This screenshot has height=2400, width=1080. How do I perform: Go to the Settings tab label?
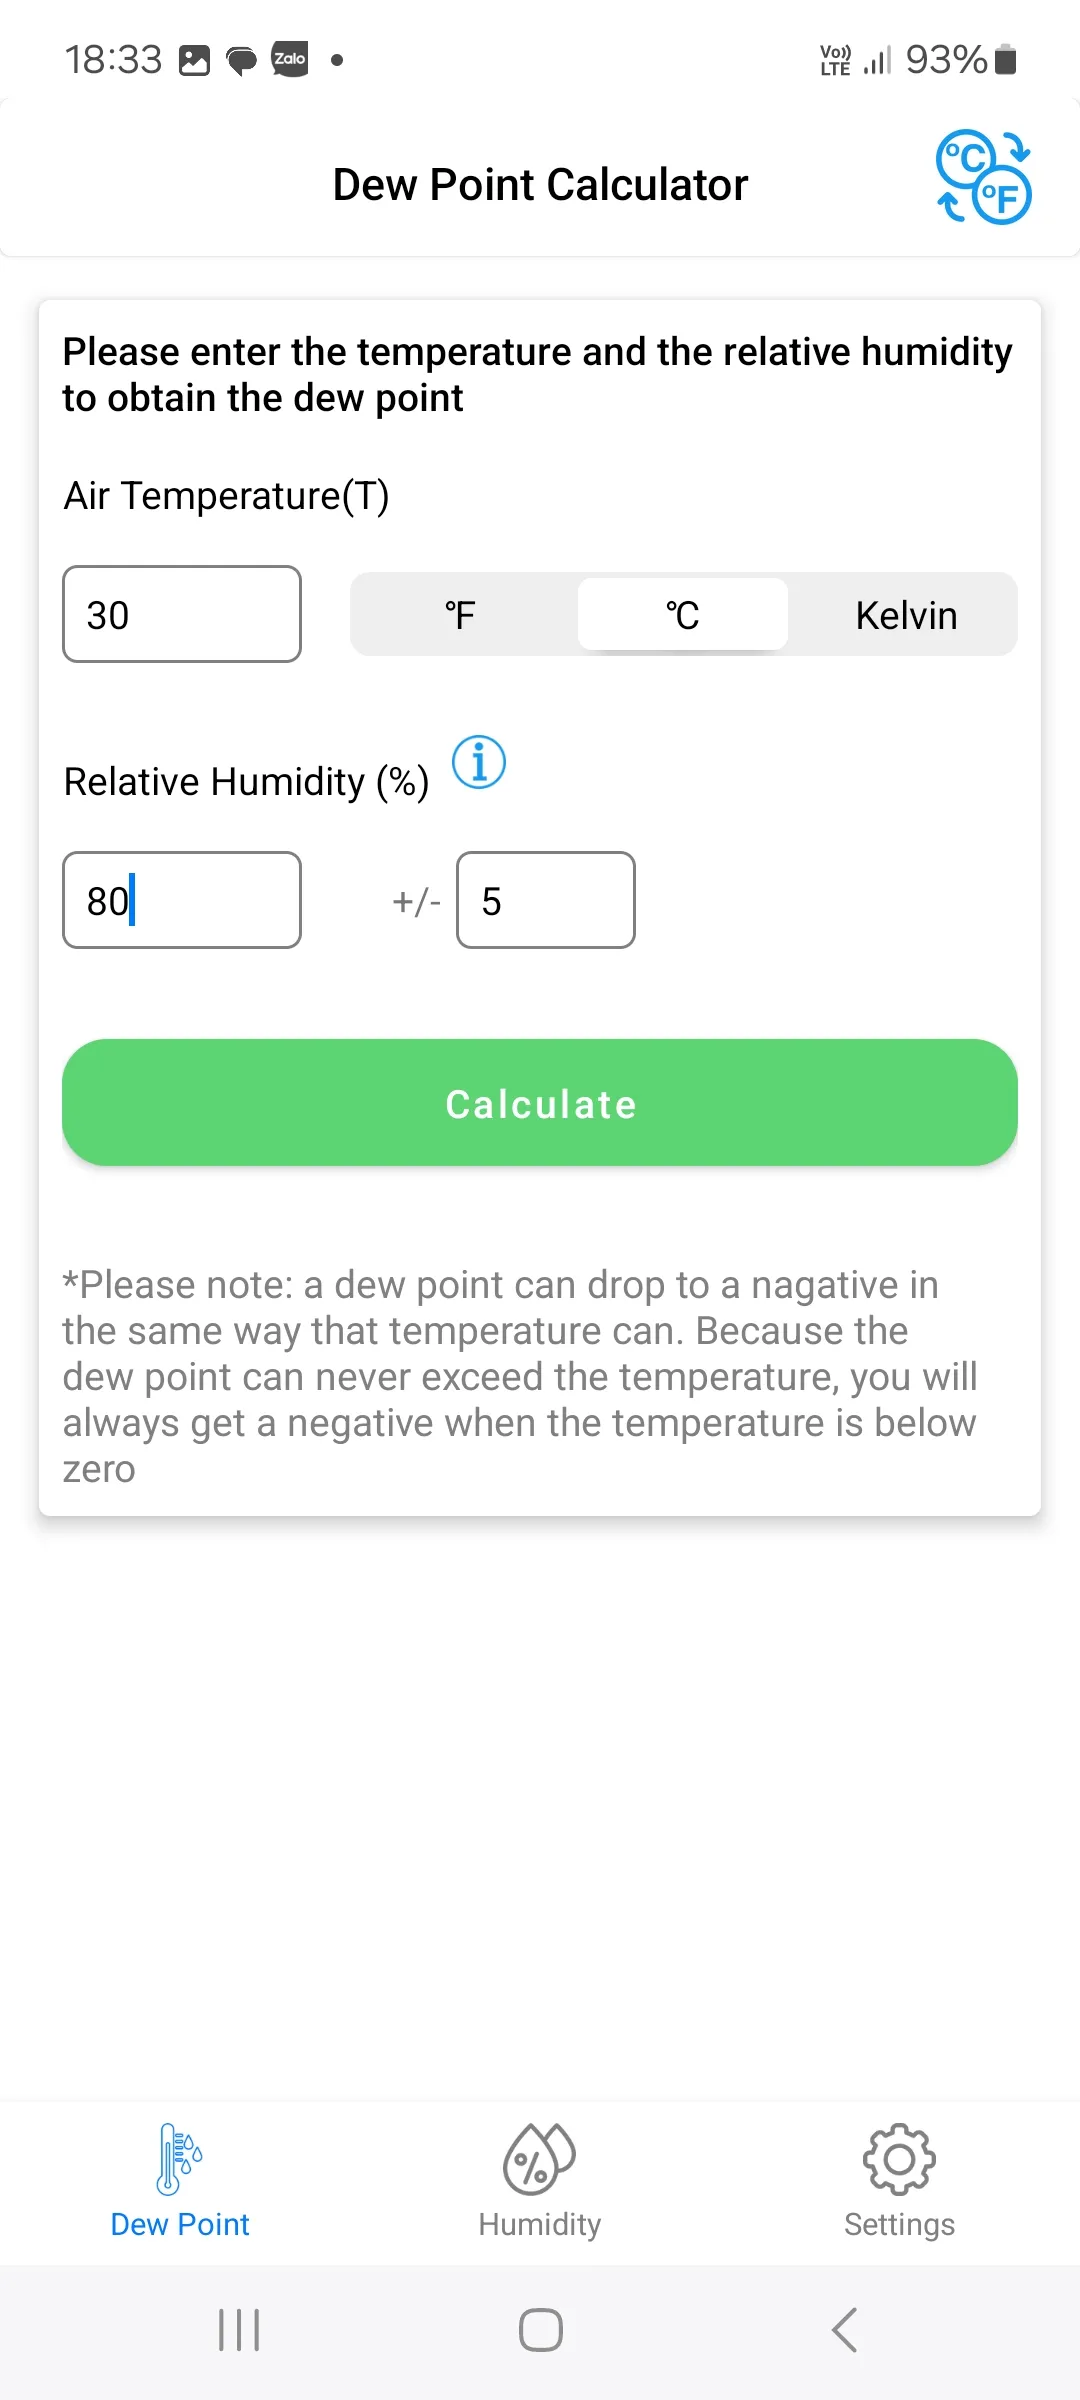coord(899,2224)
